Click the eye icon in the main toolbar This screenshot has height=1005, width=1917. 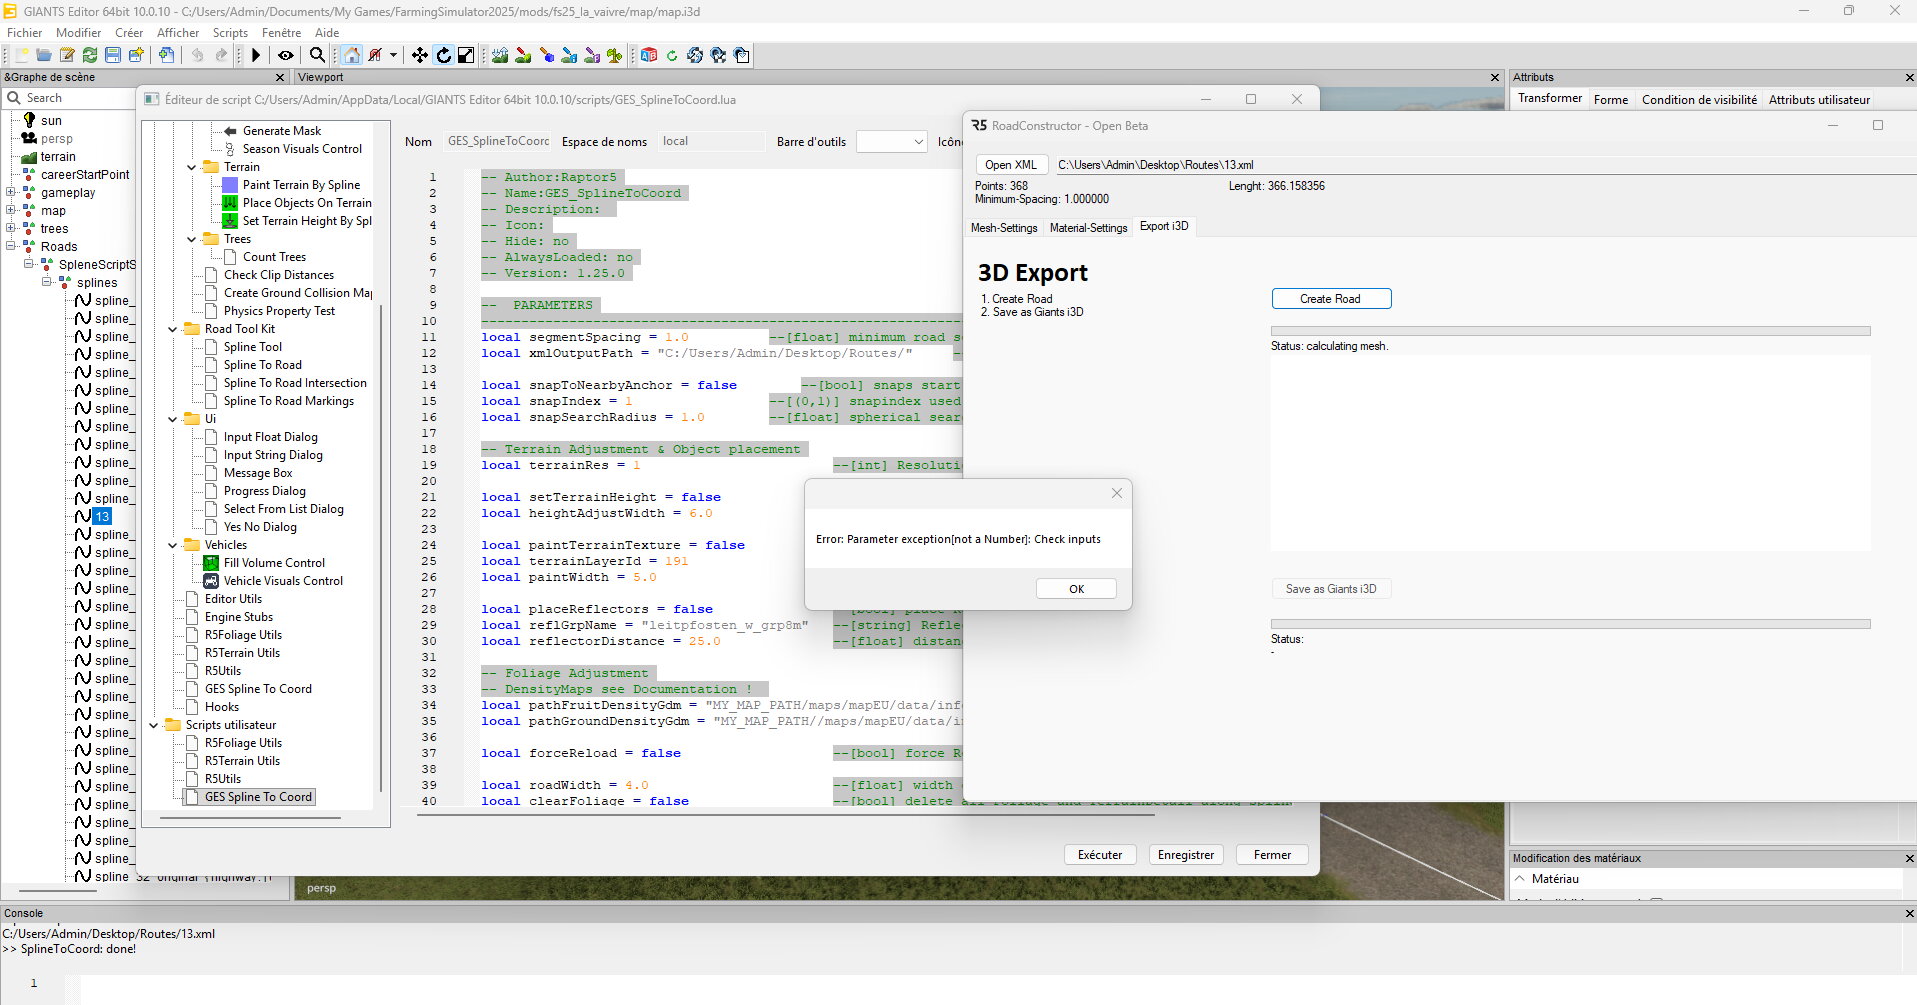tap(286, 55)
